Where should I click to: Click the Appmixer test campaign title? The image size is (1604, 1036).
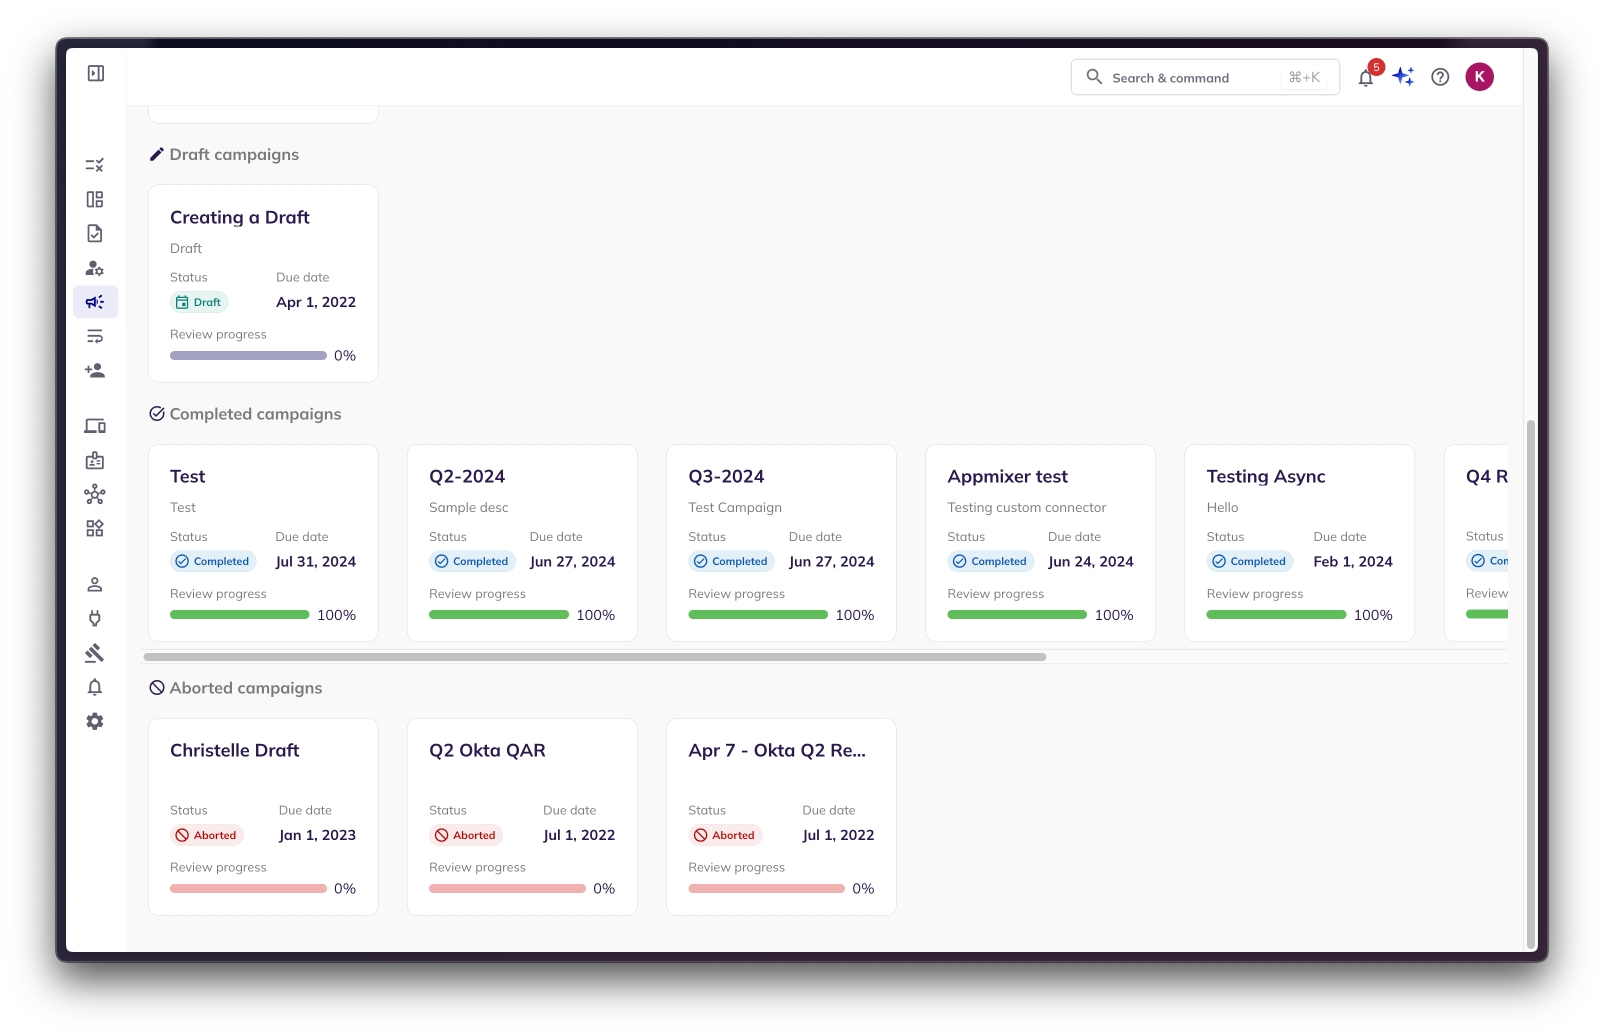[1007, 477]
